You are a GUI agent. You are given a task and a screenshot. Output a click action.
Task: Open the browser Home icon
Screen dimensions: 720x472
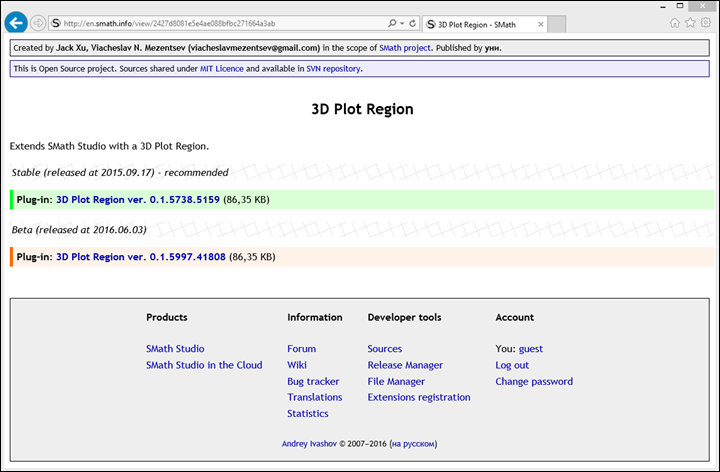675,22
